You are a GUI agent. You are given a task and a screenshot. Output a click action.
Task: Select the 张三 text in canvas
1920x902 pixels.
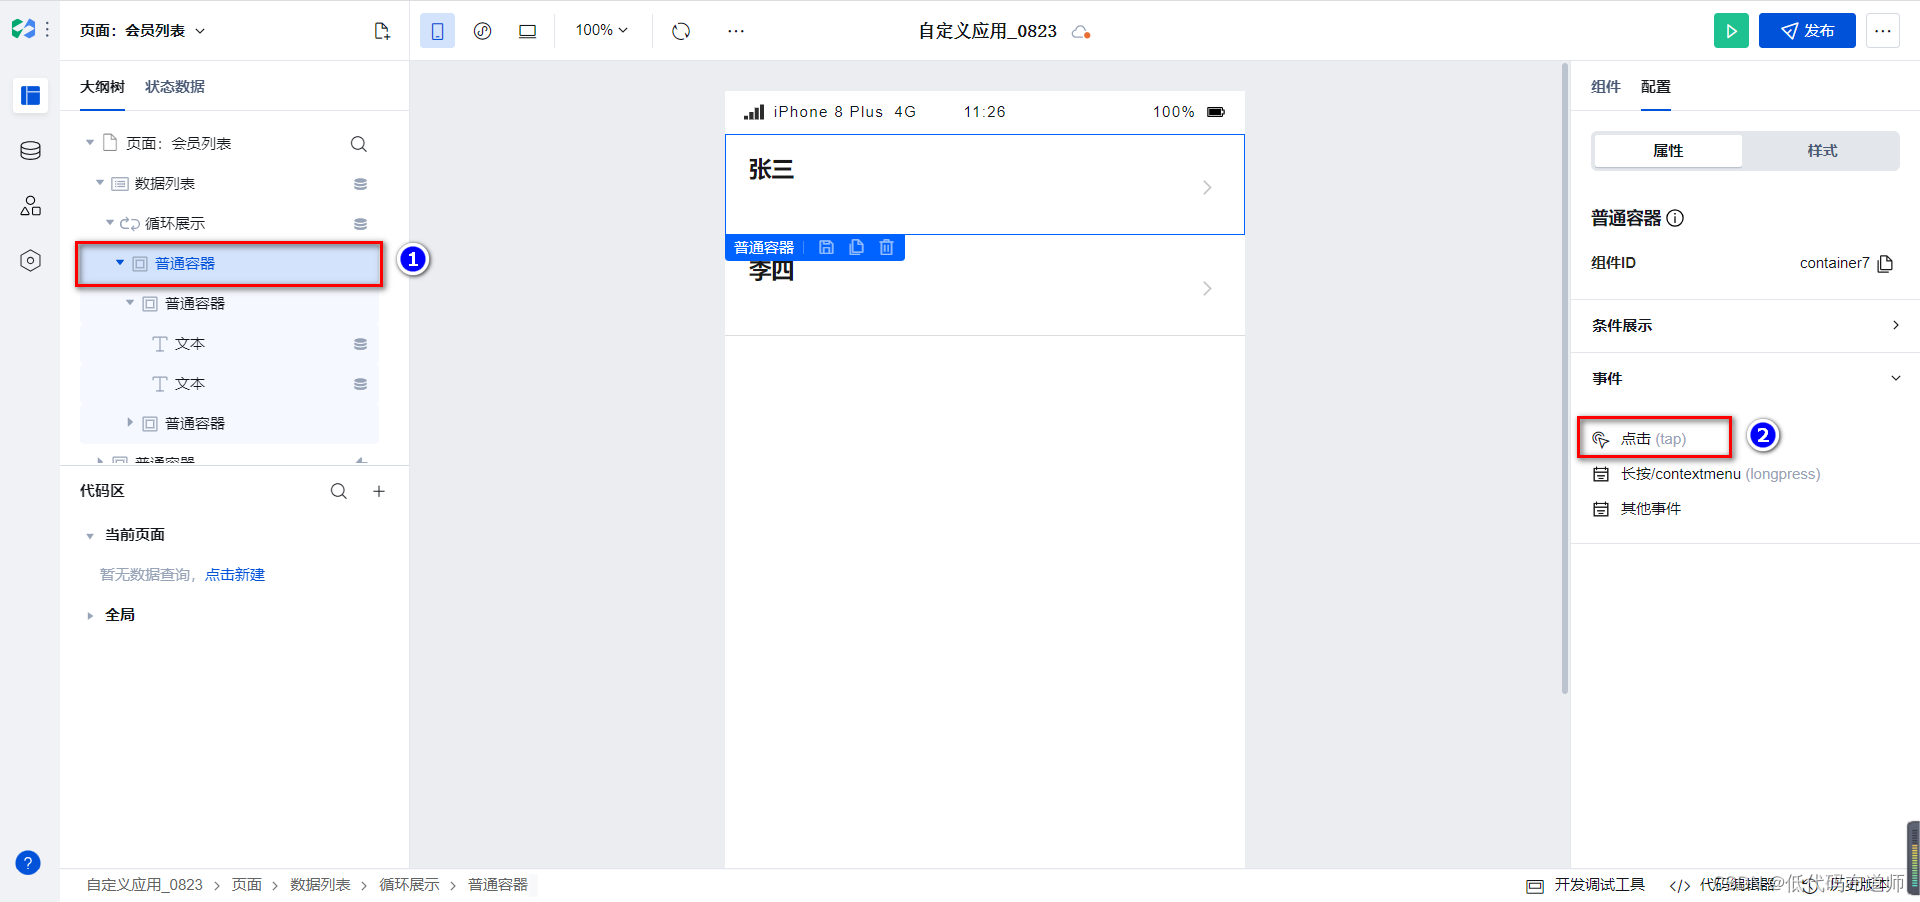pos(771,170)
